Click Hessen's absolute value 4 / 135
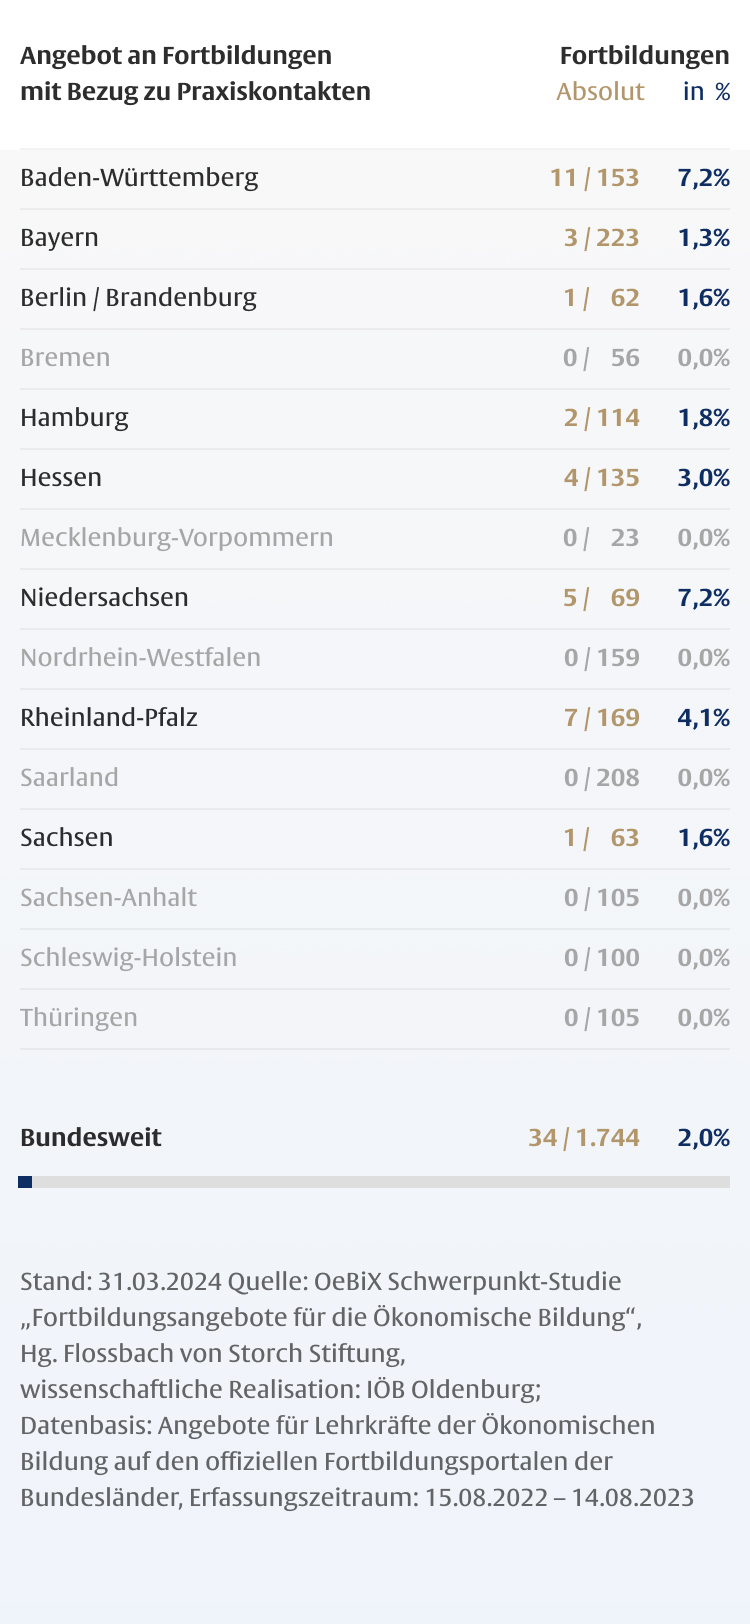The height and width of the screenshot is (1624, 750). click(601, 478)
